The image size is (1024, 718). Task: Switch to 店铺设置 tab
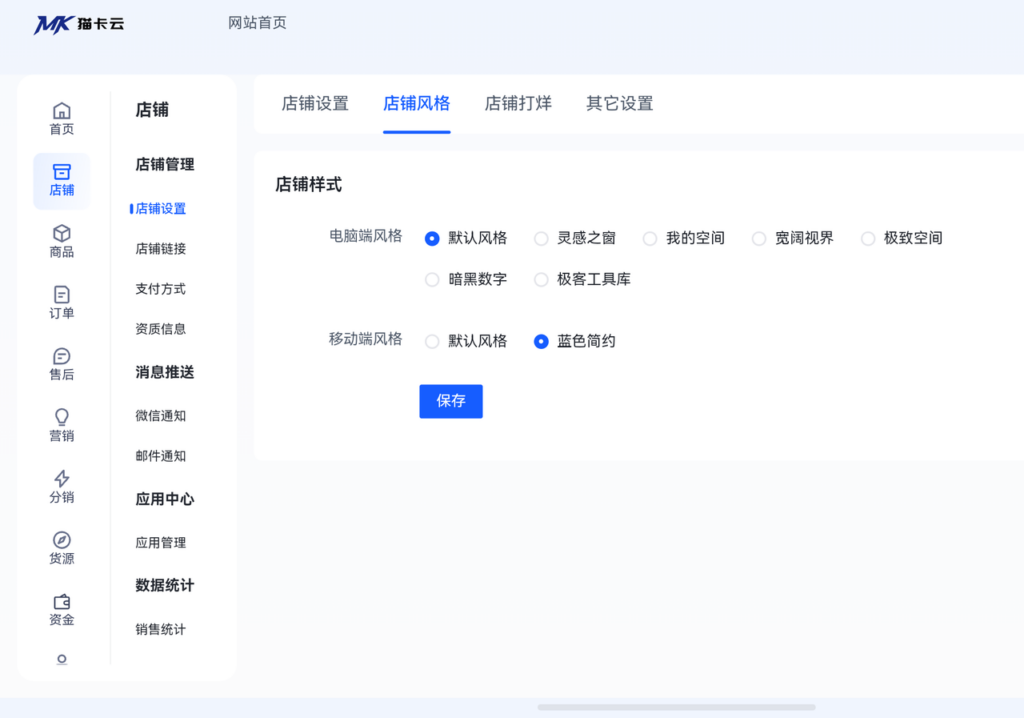[x=315, y=104]
